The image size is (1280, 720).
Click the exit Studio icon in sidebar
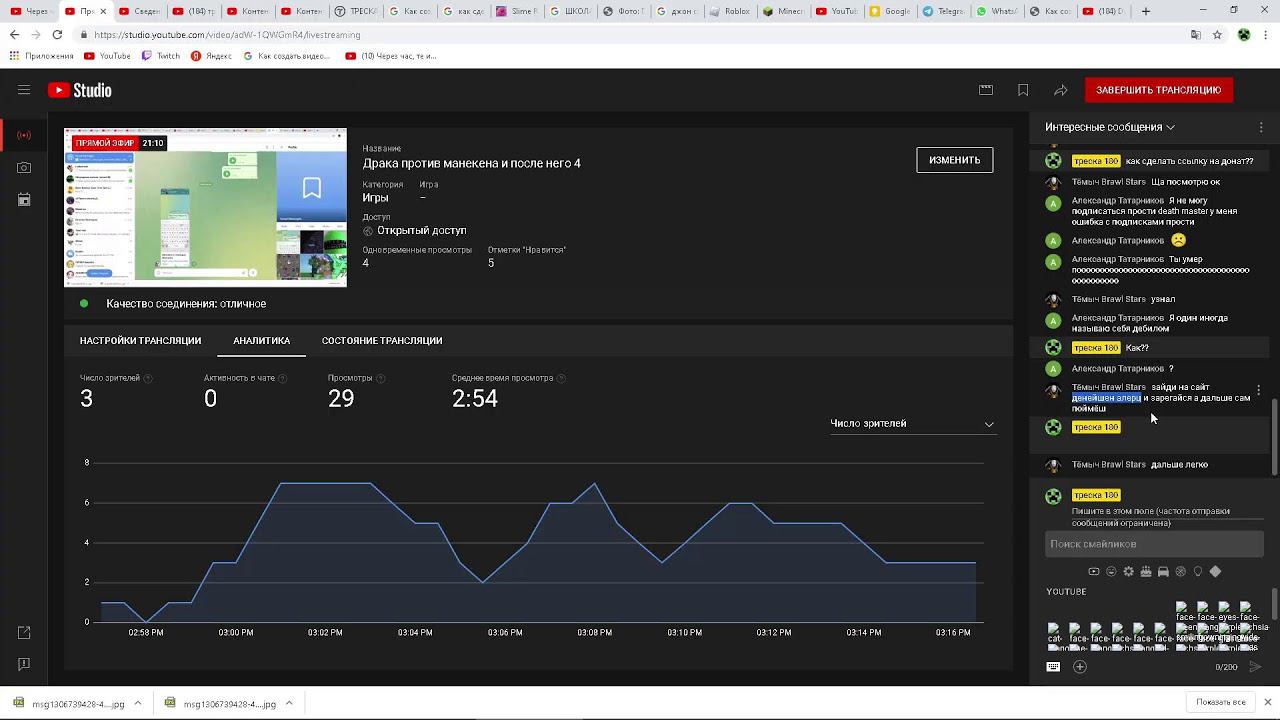(24, 632)
